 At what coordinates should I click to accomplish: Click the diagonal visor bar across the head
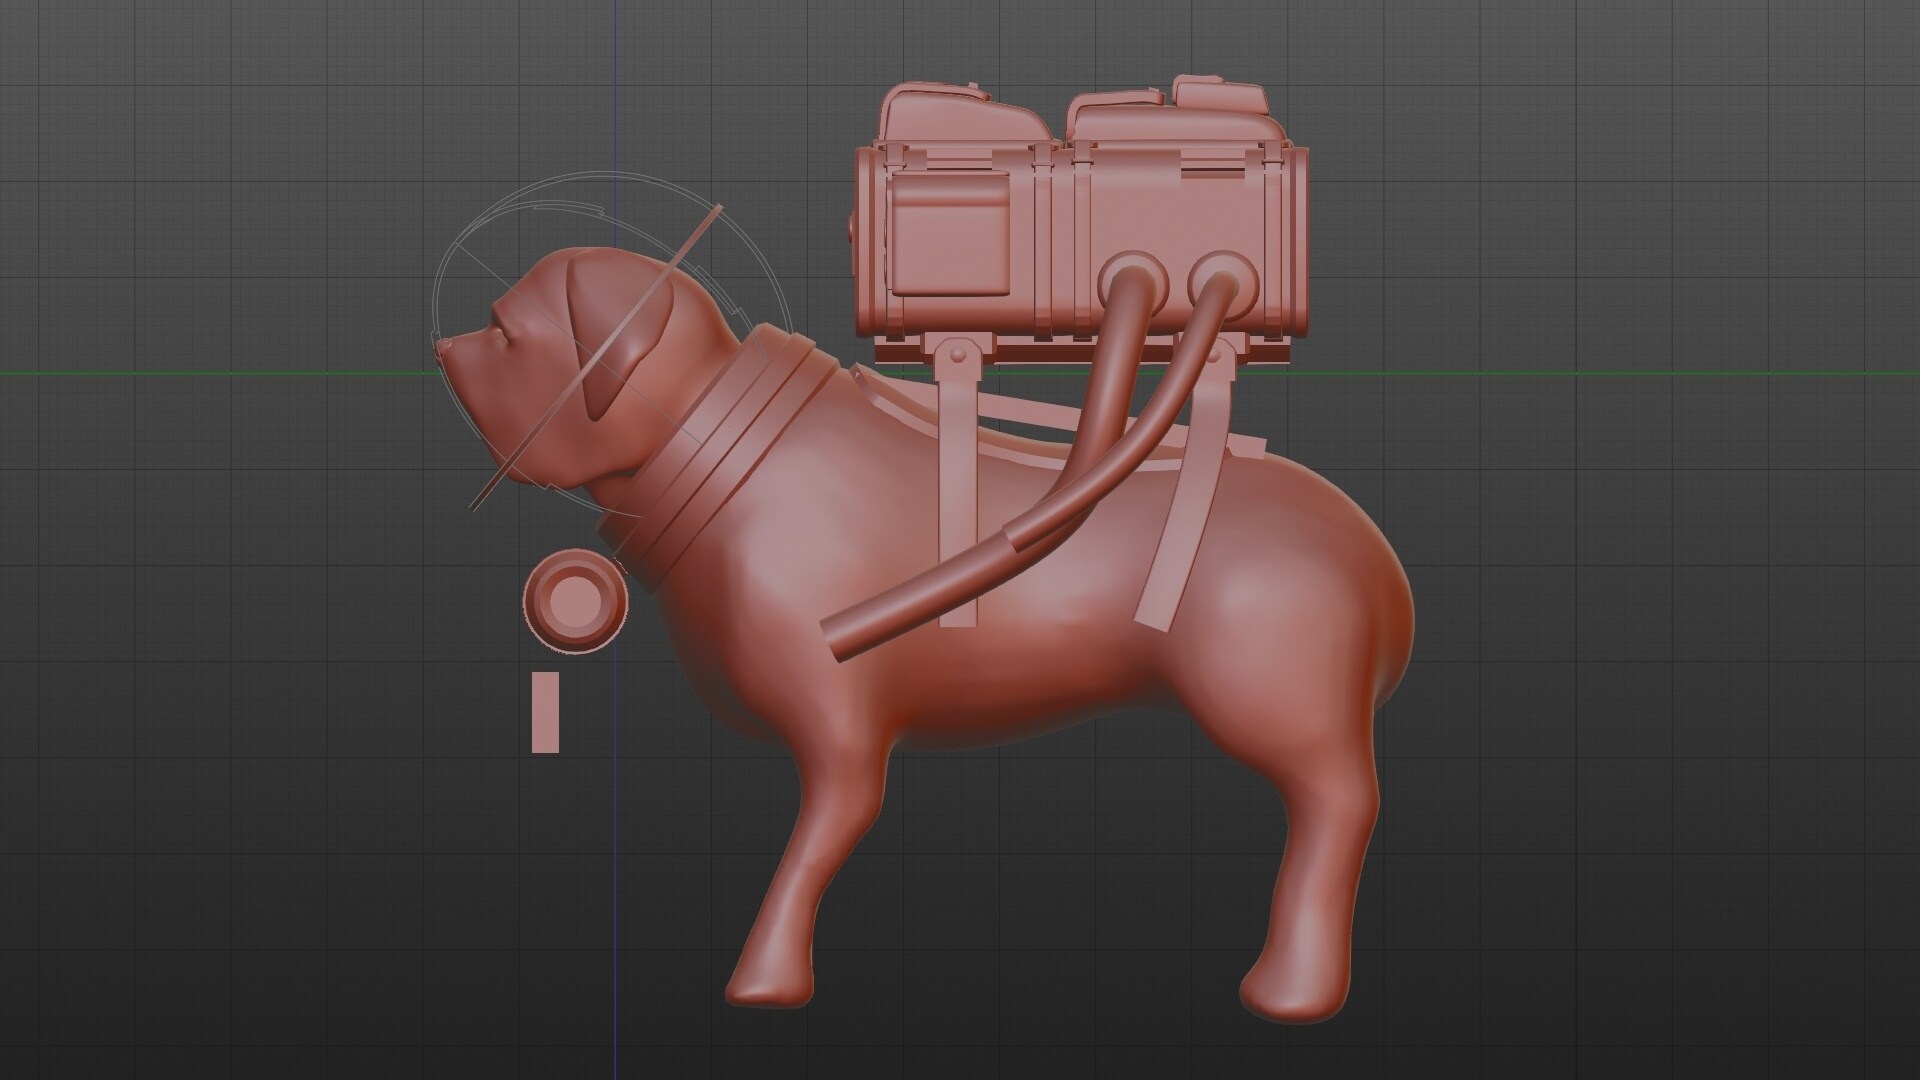point(596,357)
